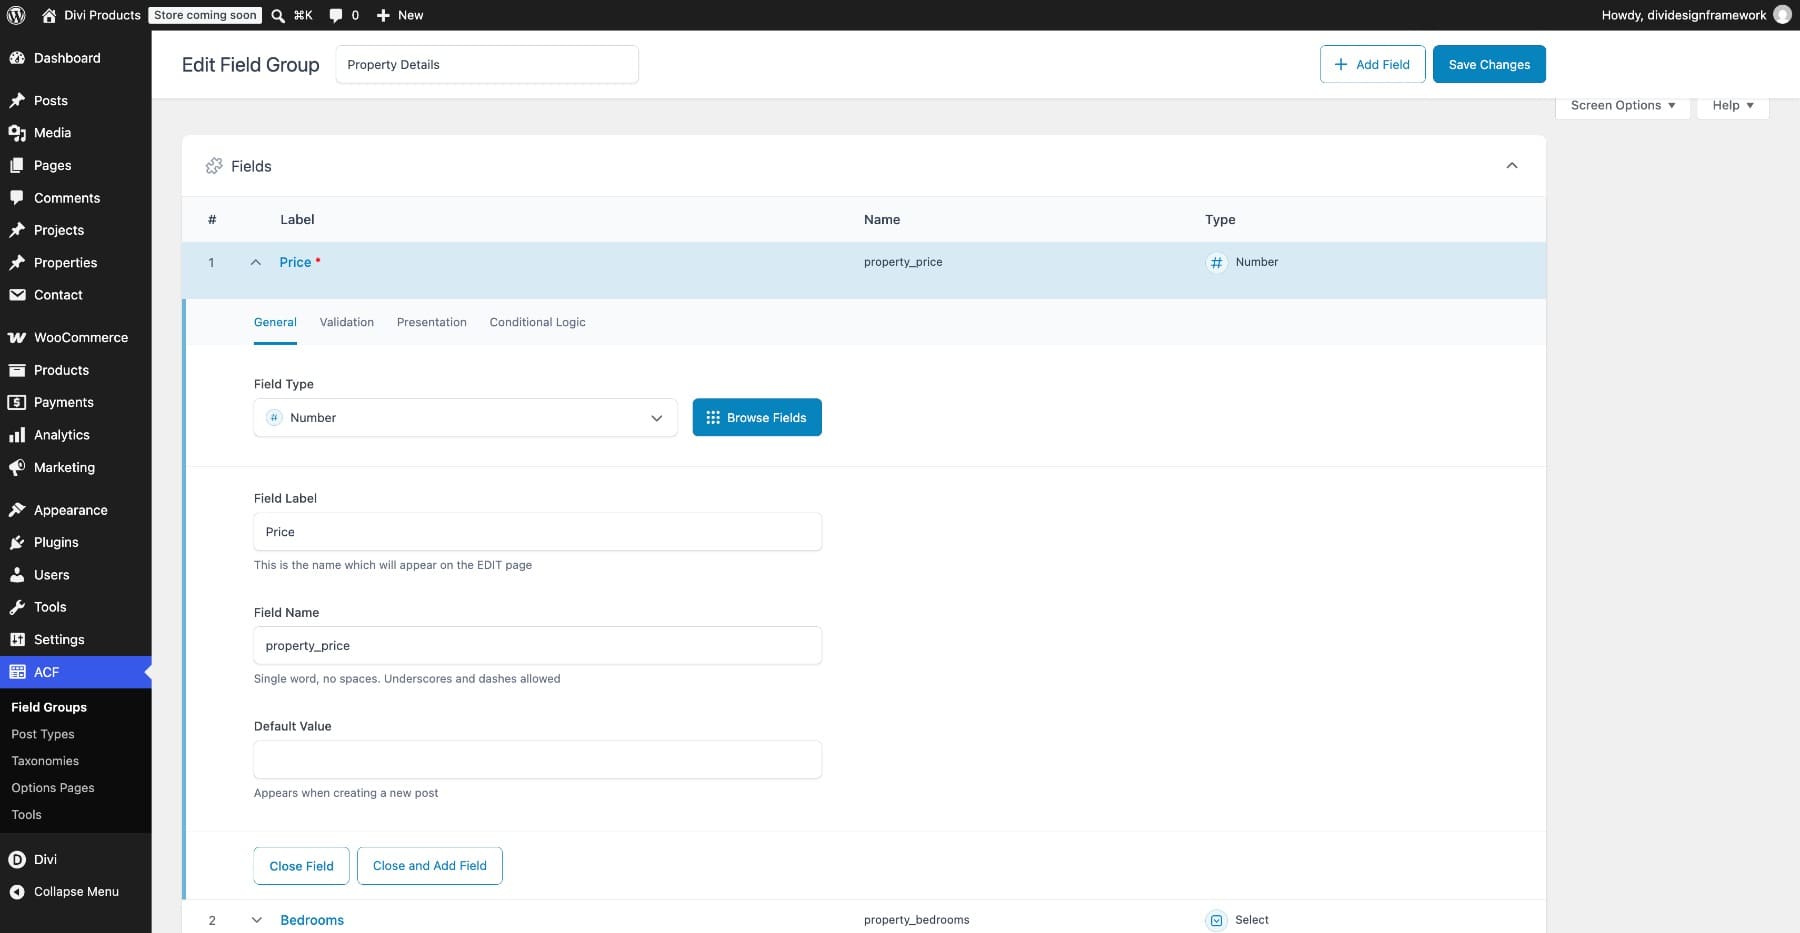This screenshot has width=1800, height=933.
Task: Click the Number type hash icon in Price row
Action: [1216, 263]
